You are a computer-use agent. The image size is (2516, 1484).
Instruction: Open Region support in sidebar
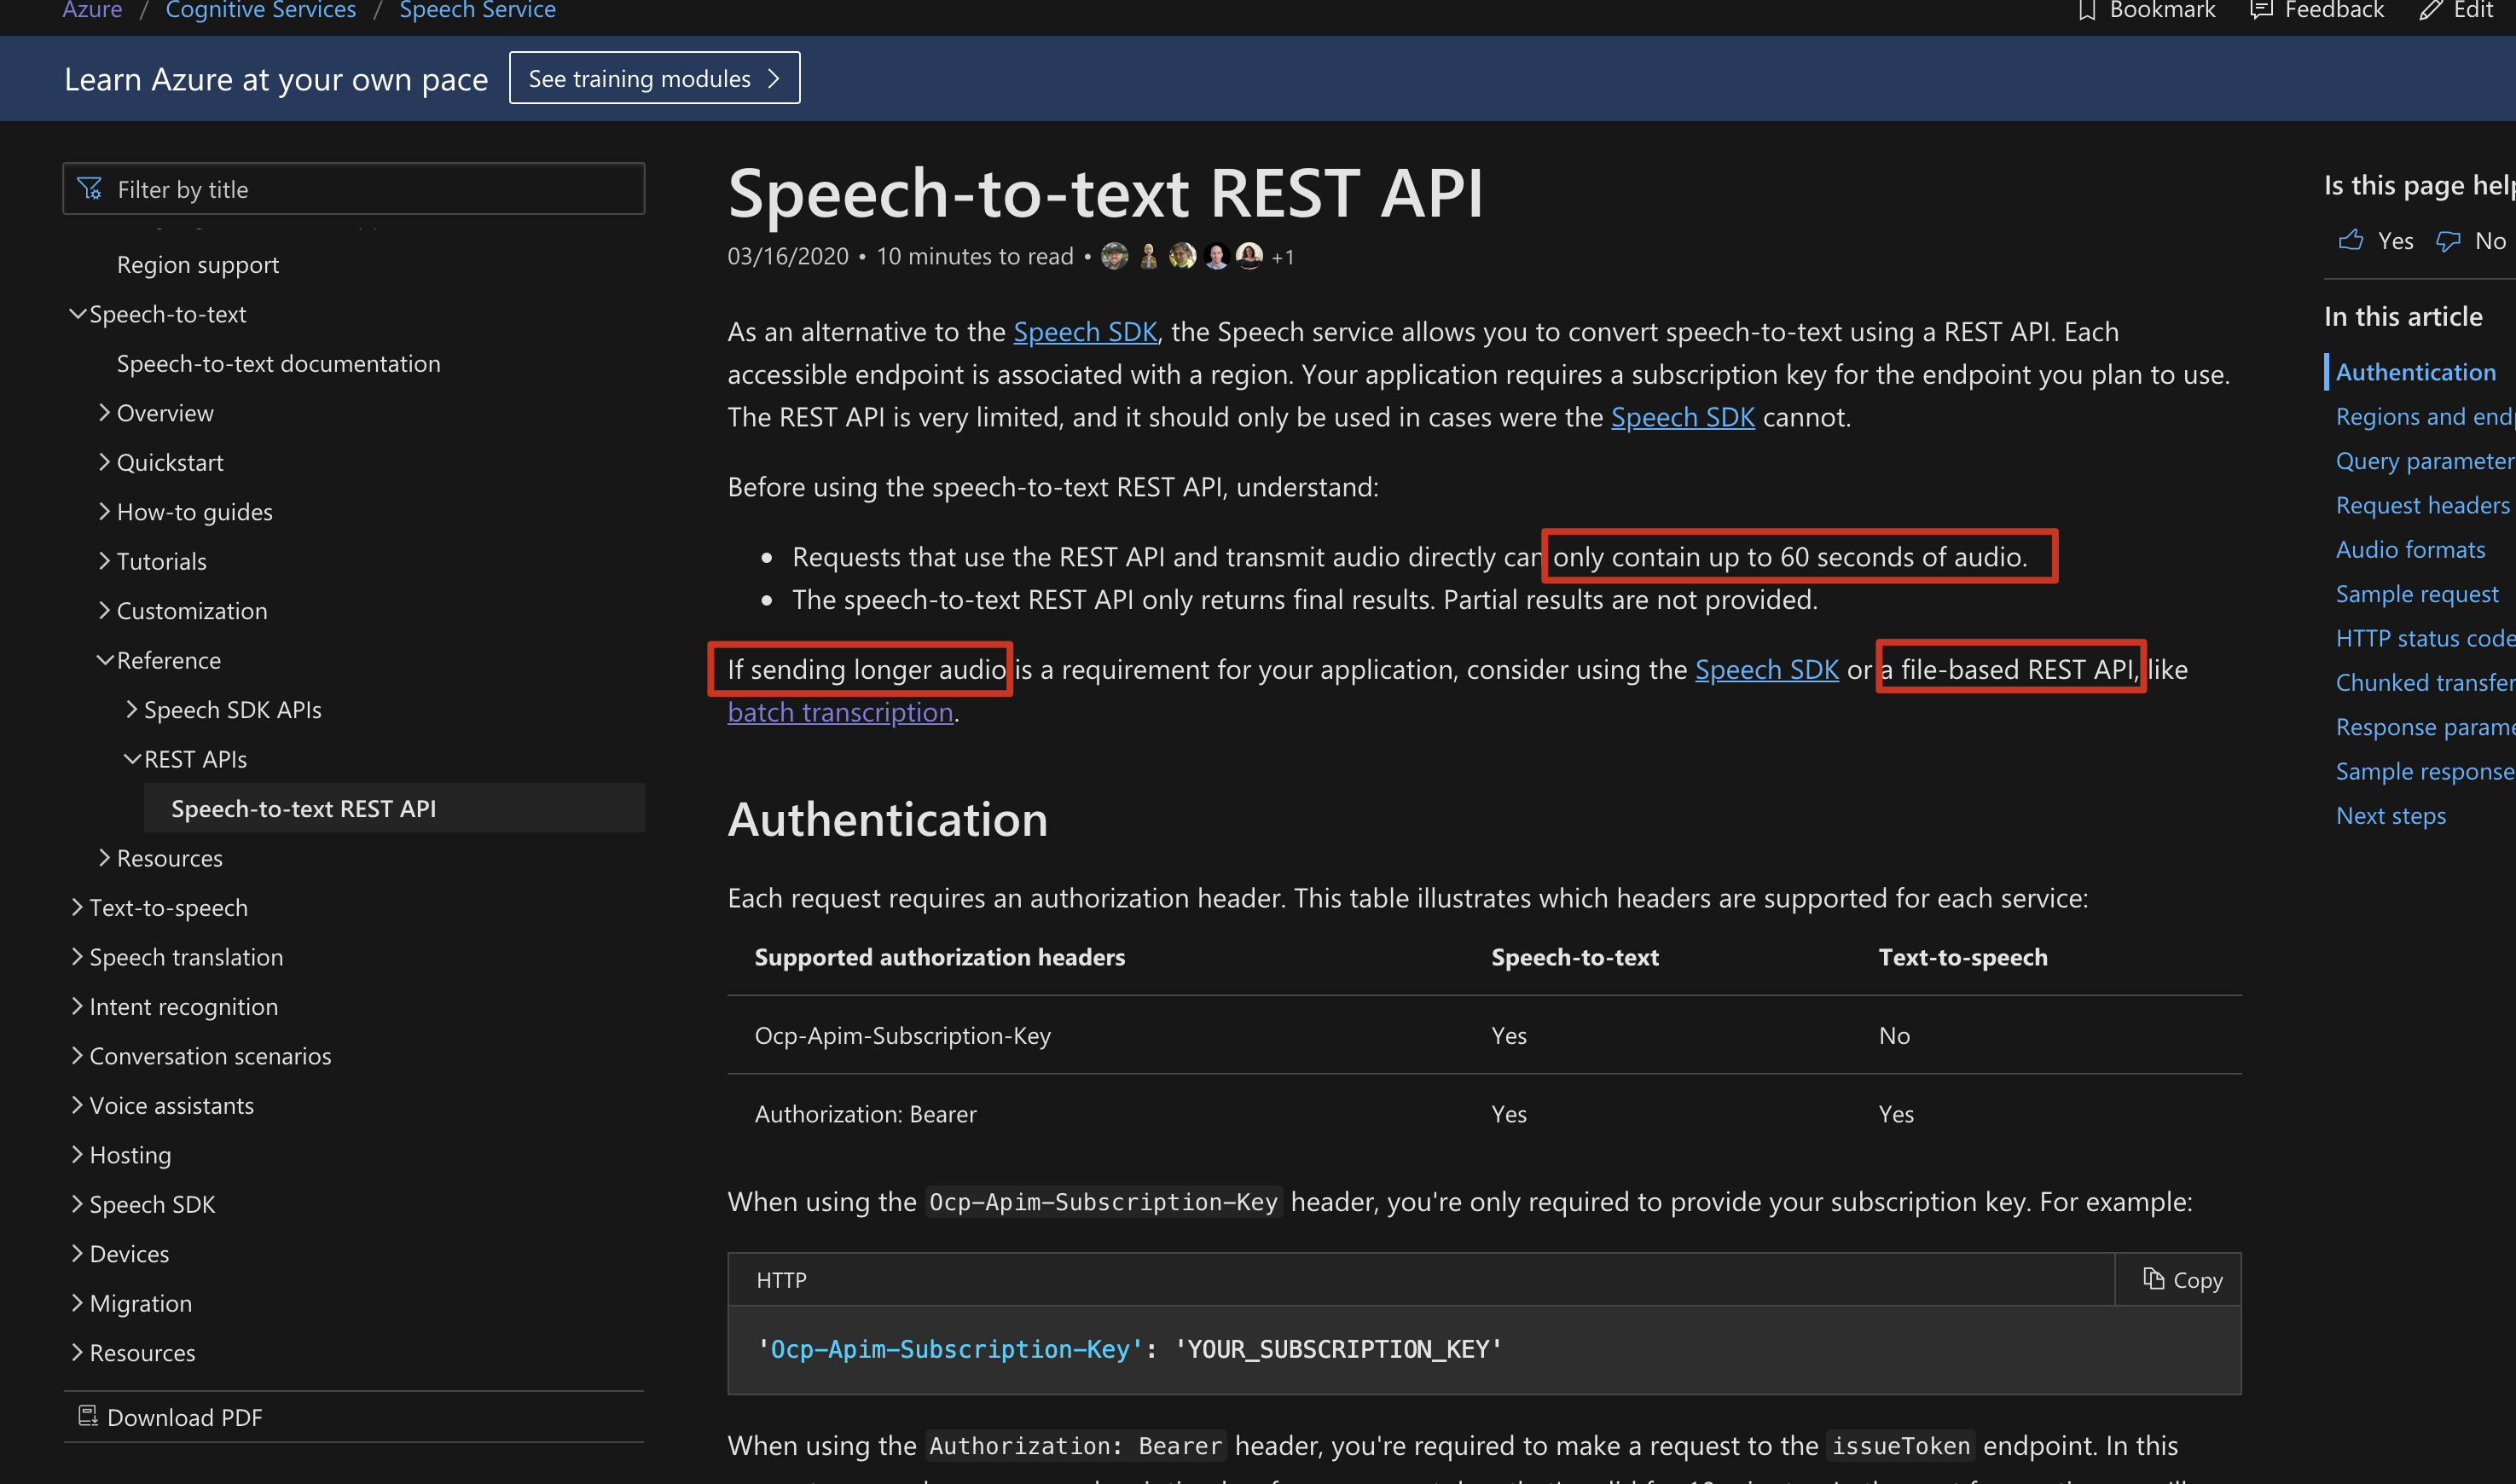[197, 265]
